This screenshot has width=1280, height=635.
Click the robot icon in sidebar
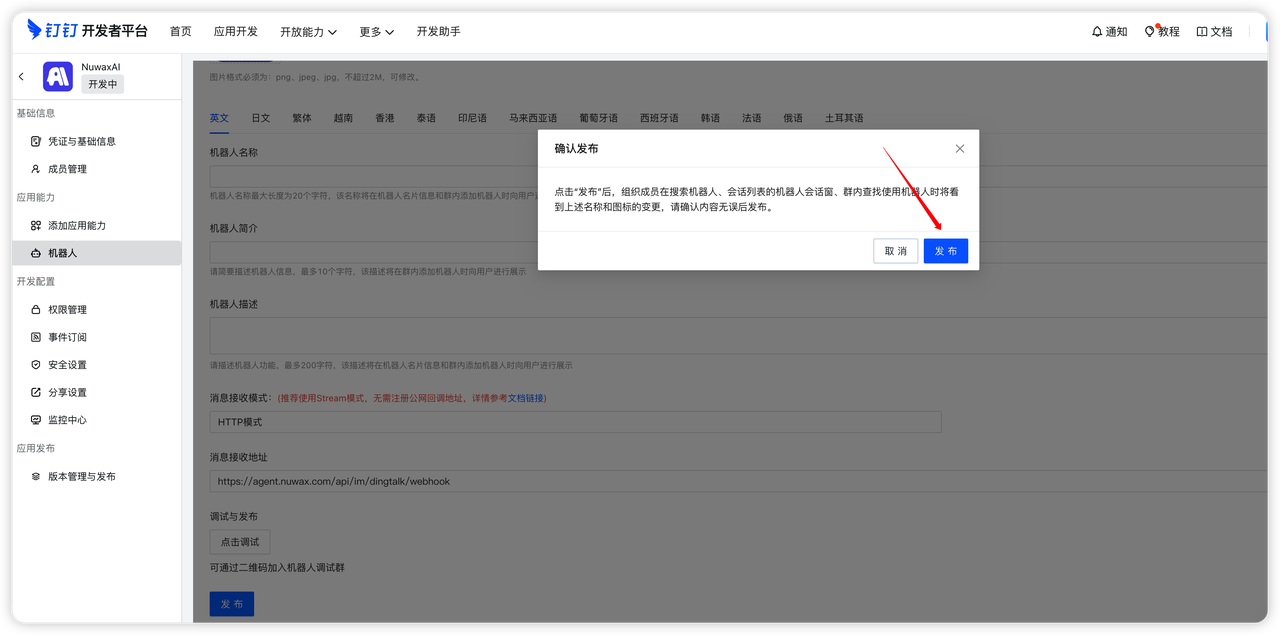click(36, 253)
